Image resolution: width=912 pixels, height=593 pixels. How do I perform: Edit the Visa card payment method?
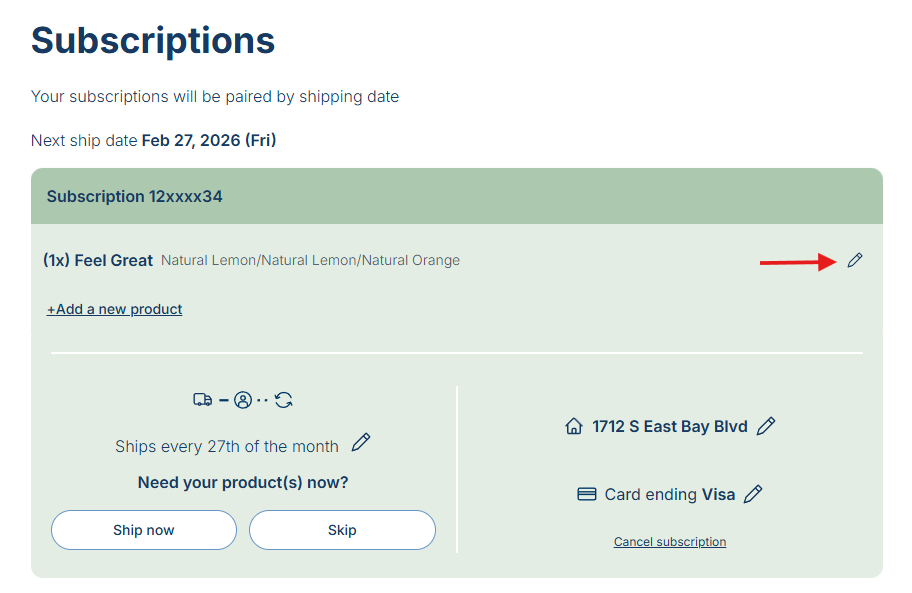pos(754,494)
